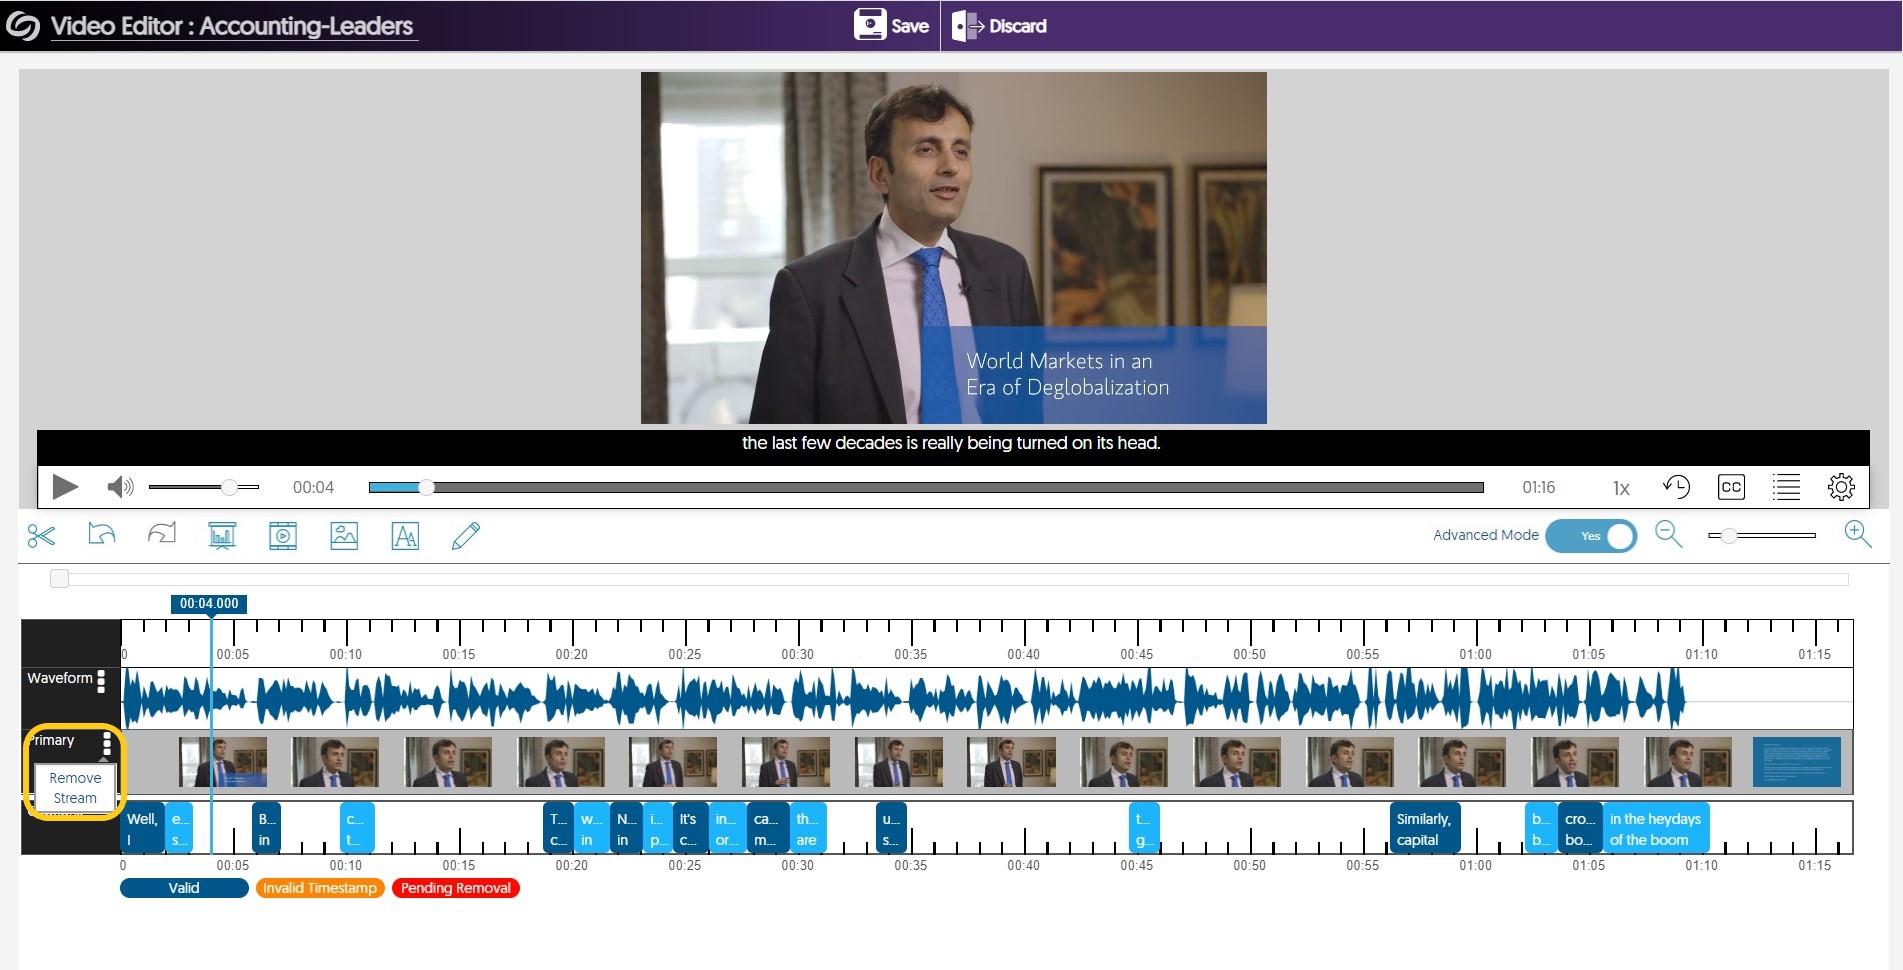Open the add image tool
Image resolution: width=1903 pixels, height=970 pixels.
[x=344, y=536]
